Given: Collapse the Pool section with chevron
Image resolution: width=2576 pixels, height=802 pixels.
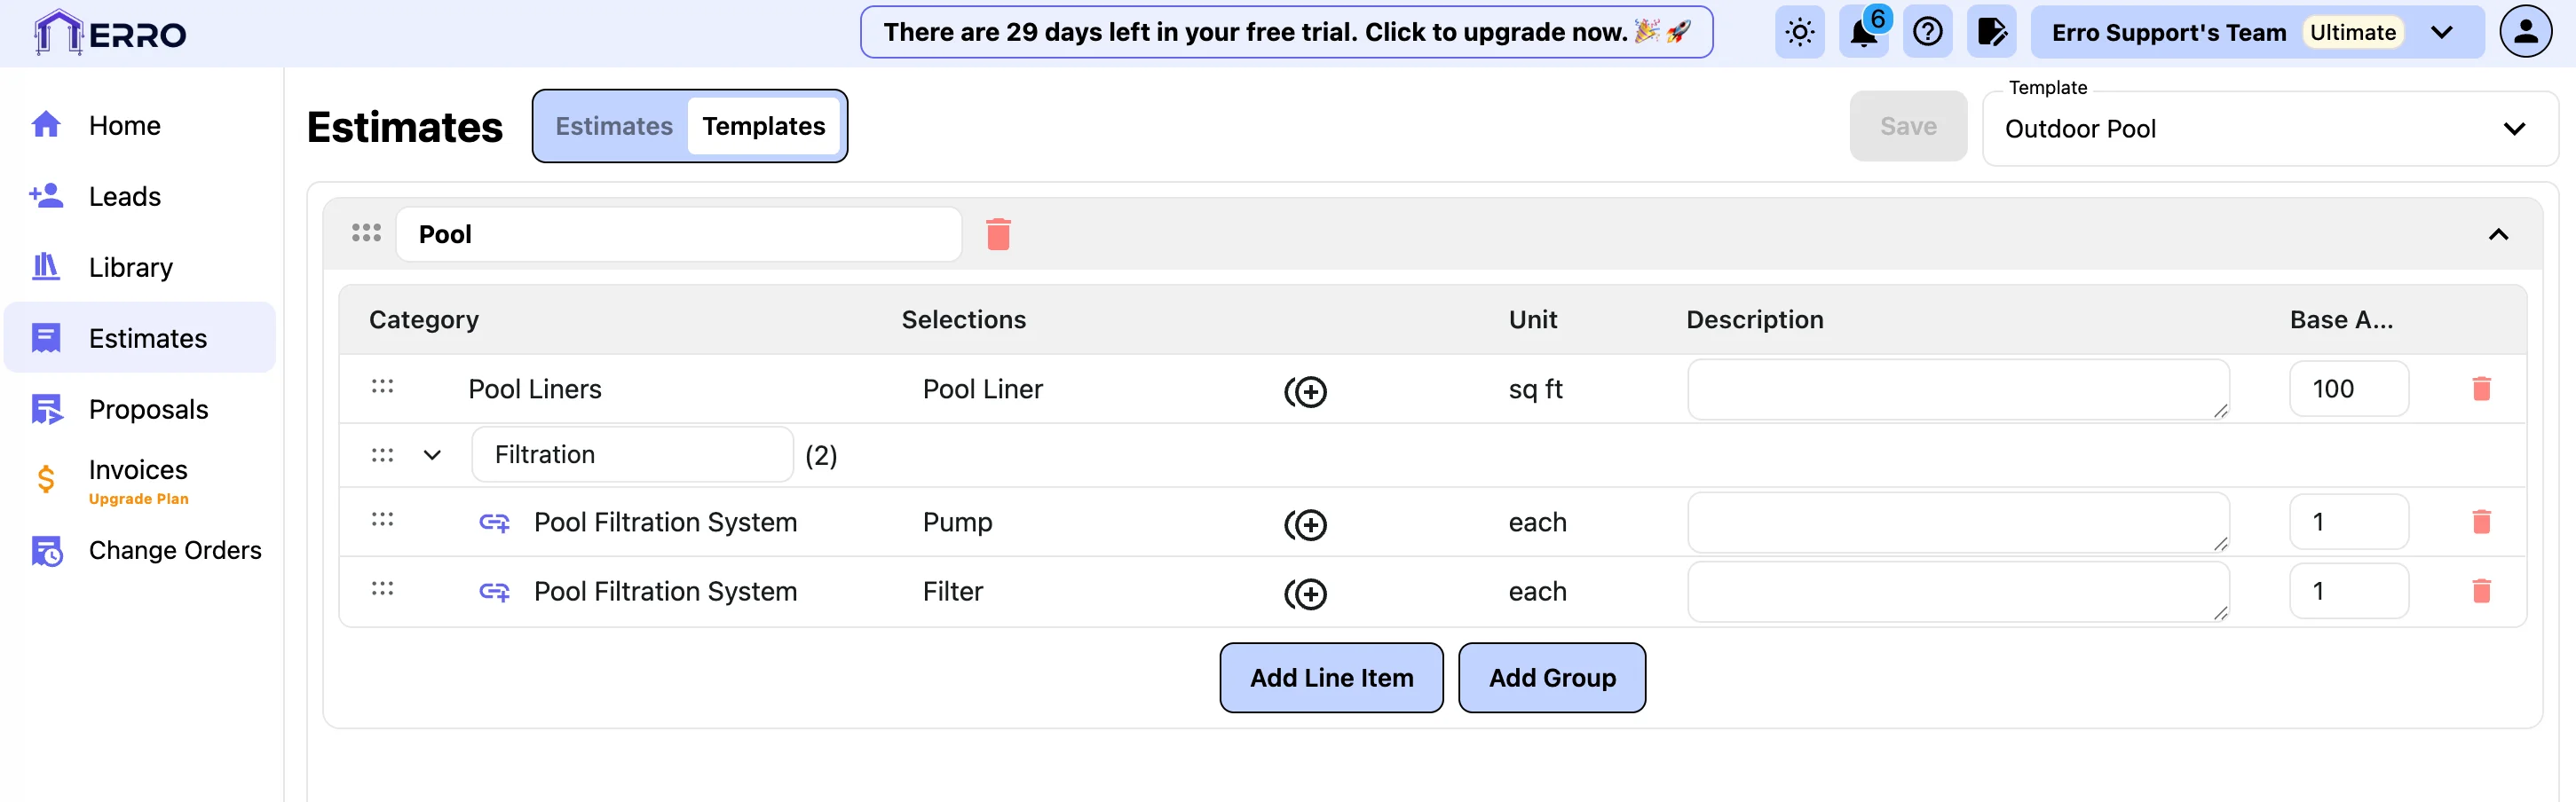Looking at the screenshot, I should [x=2497, y=234].
